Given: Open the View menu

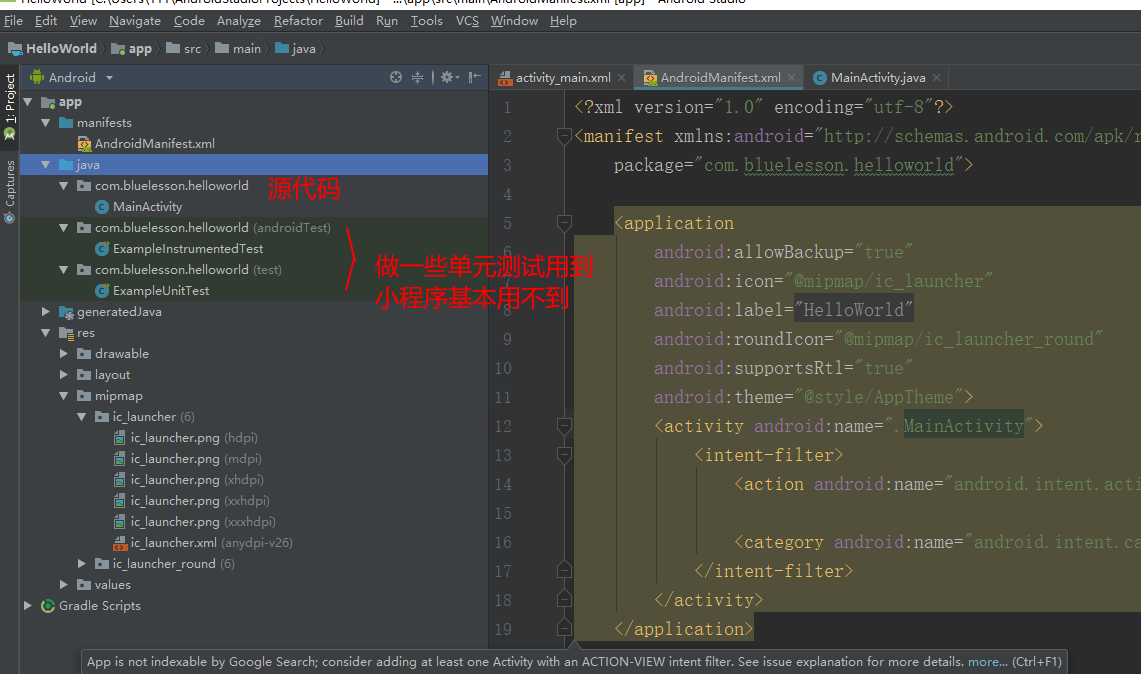Looking at the screenshot, I should [83, 21].
